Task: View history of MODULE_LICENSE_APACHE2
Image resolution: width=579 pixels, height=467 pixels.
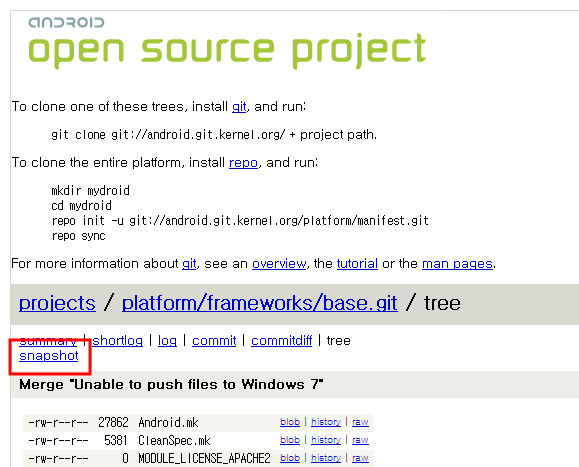Action: pyautogui.click(x=326, y=458)
